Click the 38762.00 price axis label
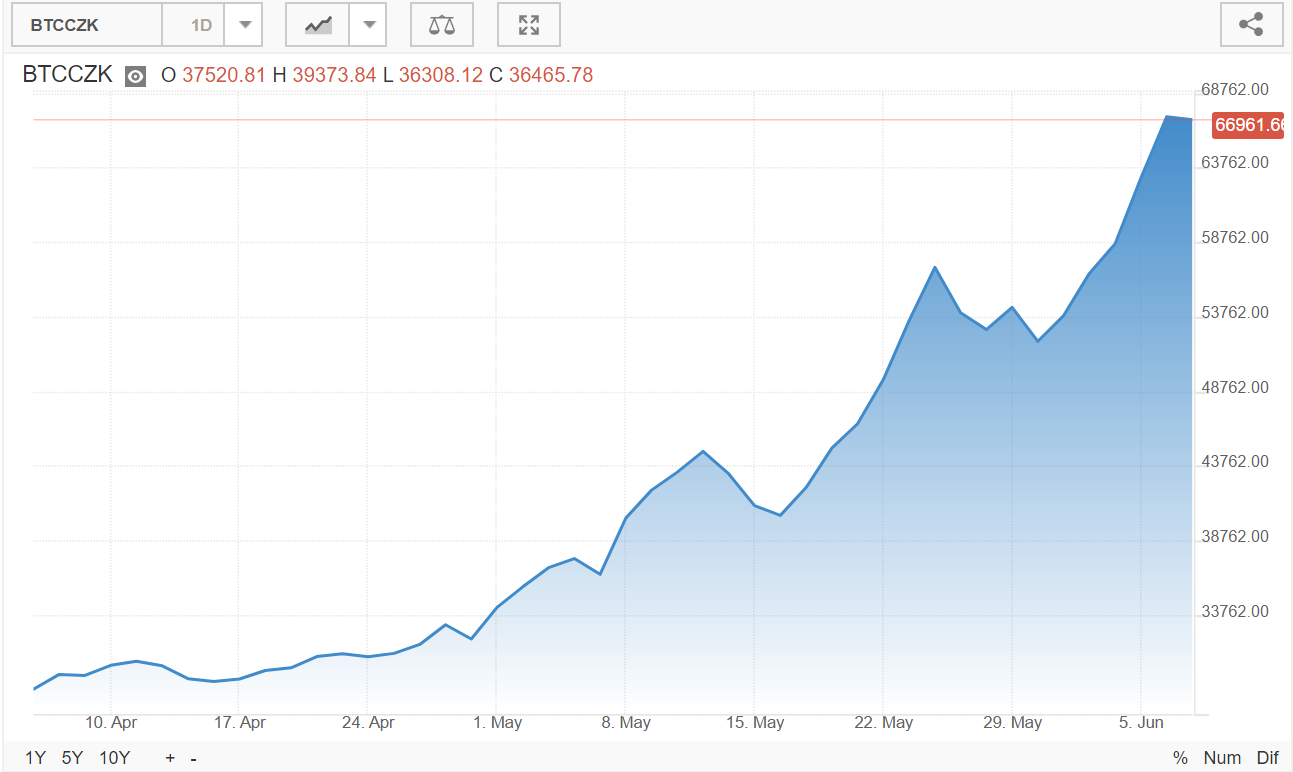The width and height of the screenshot is (1293, 772). pos(1234,536)
